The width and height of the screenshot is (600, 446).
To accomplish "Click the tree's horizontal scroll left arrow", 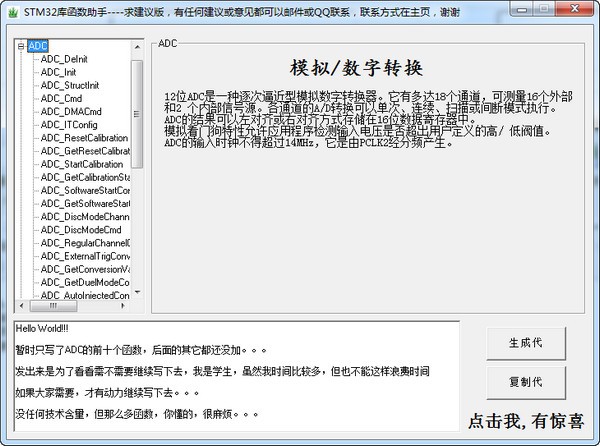I will pyautogui.click(x=22, y=306).
